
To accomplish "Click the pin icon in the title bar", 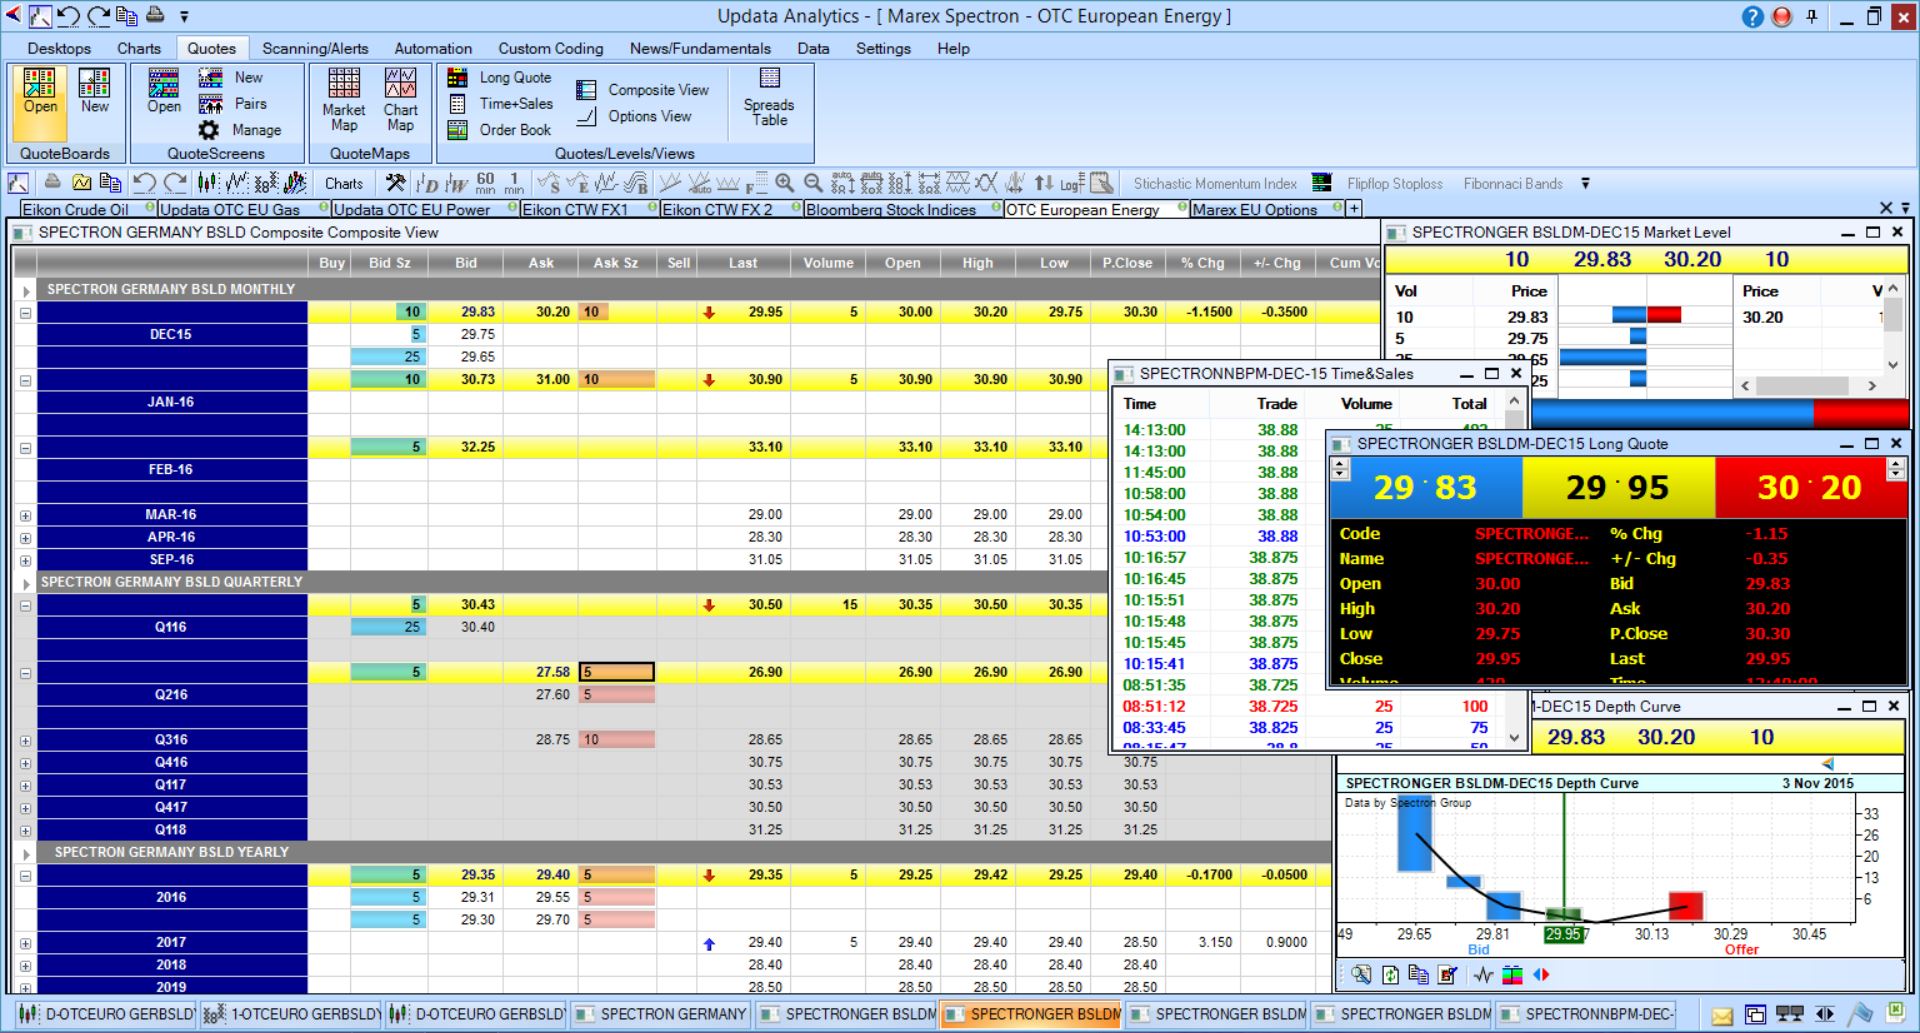I will [1812, 17].
